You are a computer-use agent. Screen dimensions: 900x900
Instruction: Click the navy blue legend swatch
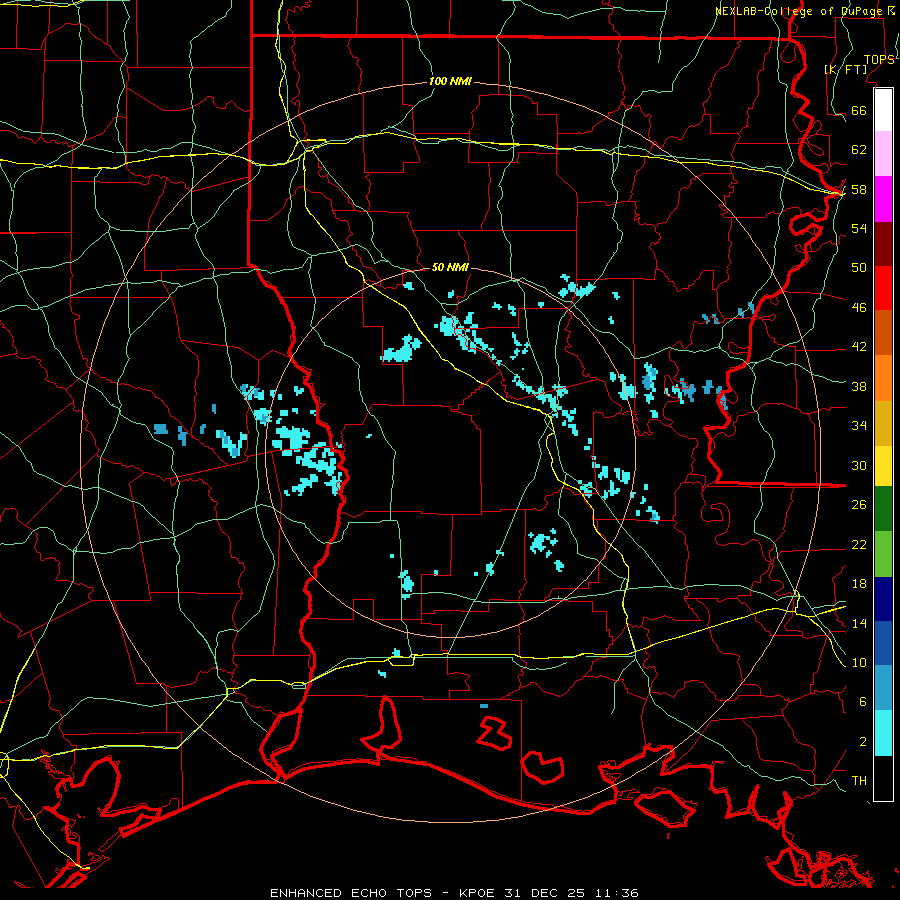(x=883, y=599)
